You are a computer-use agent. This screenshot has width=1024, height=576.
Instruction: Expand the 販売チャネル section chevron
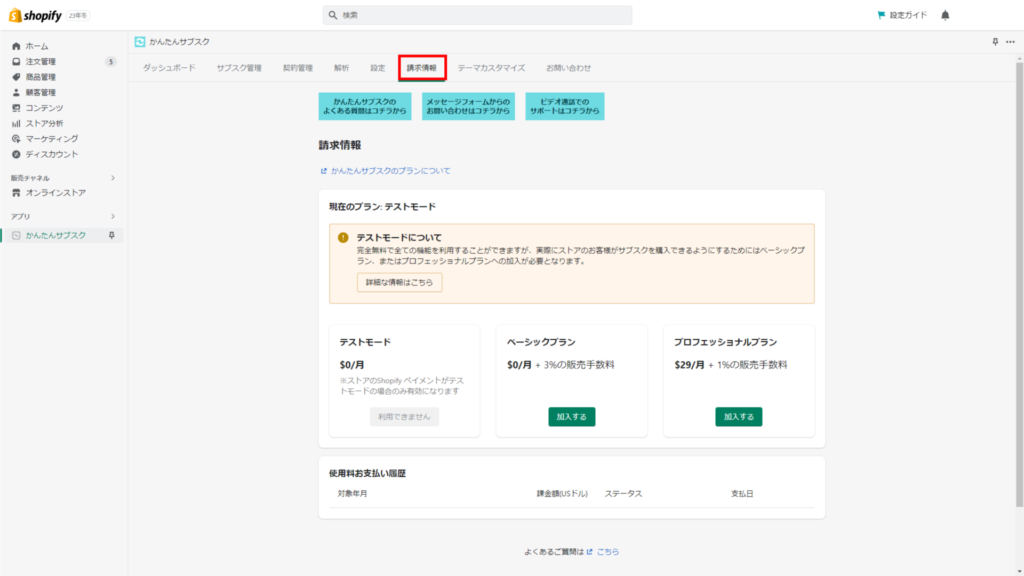pyautogui.click(x=112, y=178)
